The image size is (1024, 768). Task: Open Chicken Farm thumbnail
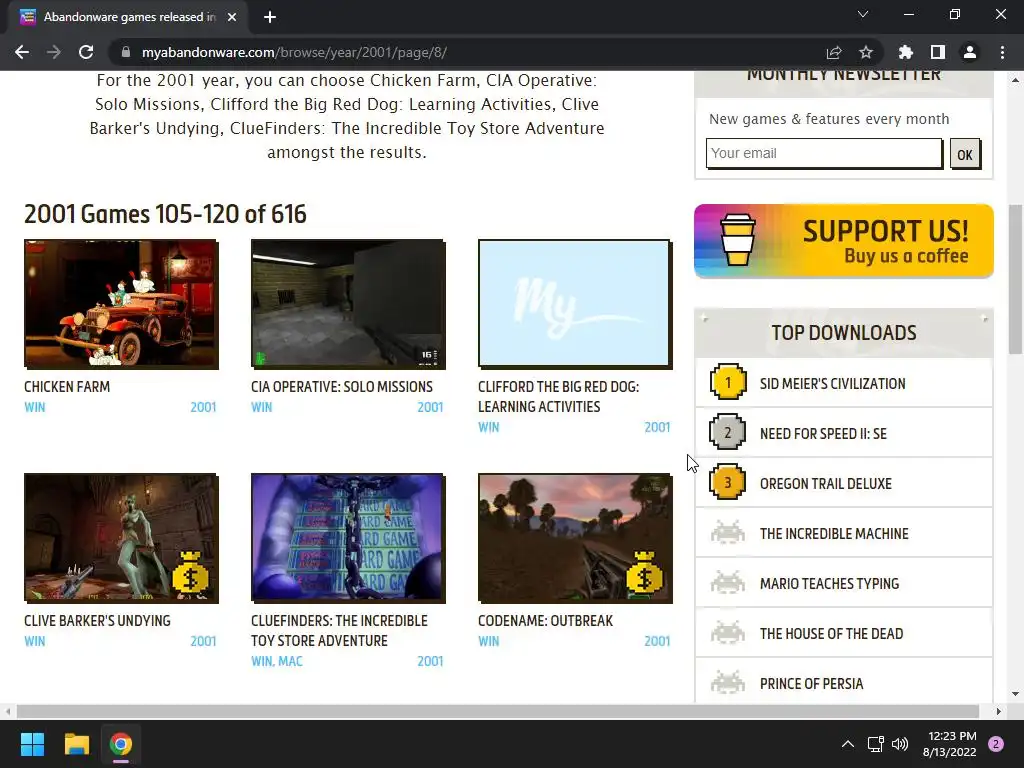coord(121,304)
